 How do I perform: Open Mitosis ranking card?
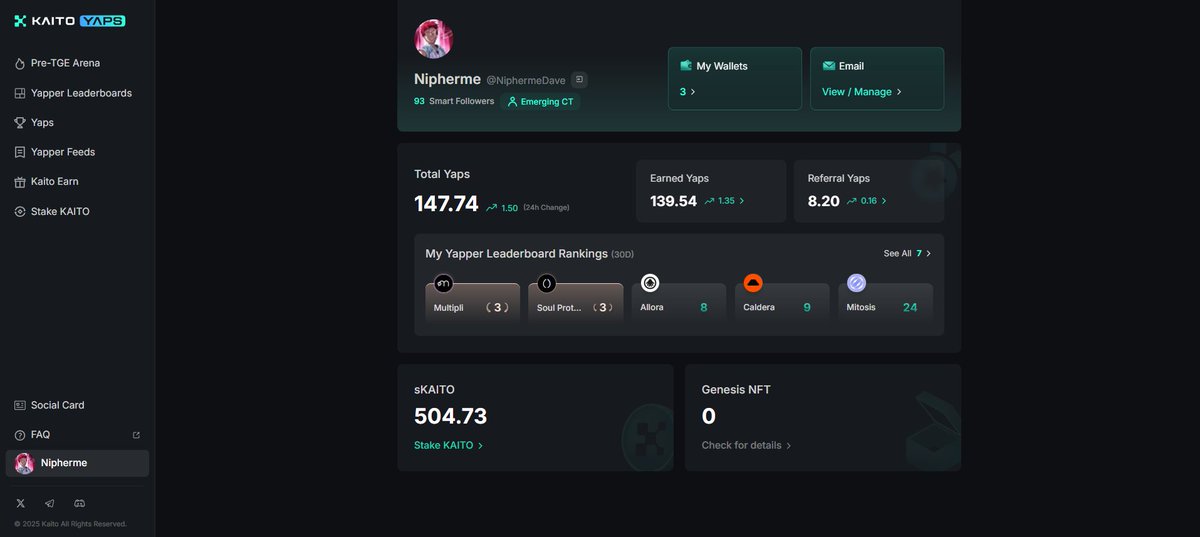click(x=885, y=303)
